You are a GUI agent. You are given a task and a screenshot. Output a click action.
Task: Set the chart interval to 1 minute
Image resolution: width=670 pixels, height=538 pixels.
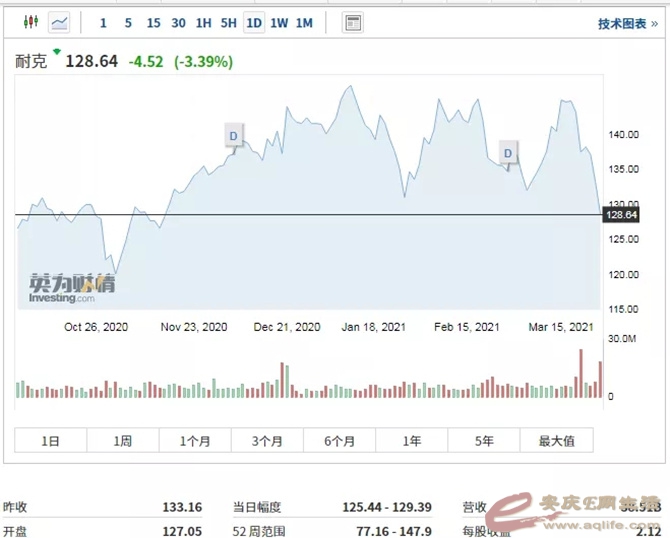[103, 22]
